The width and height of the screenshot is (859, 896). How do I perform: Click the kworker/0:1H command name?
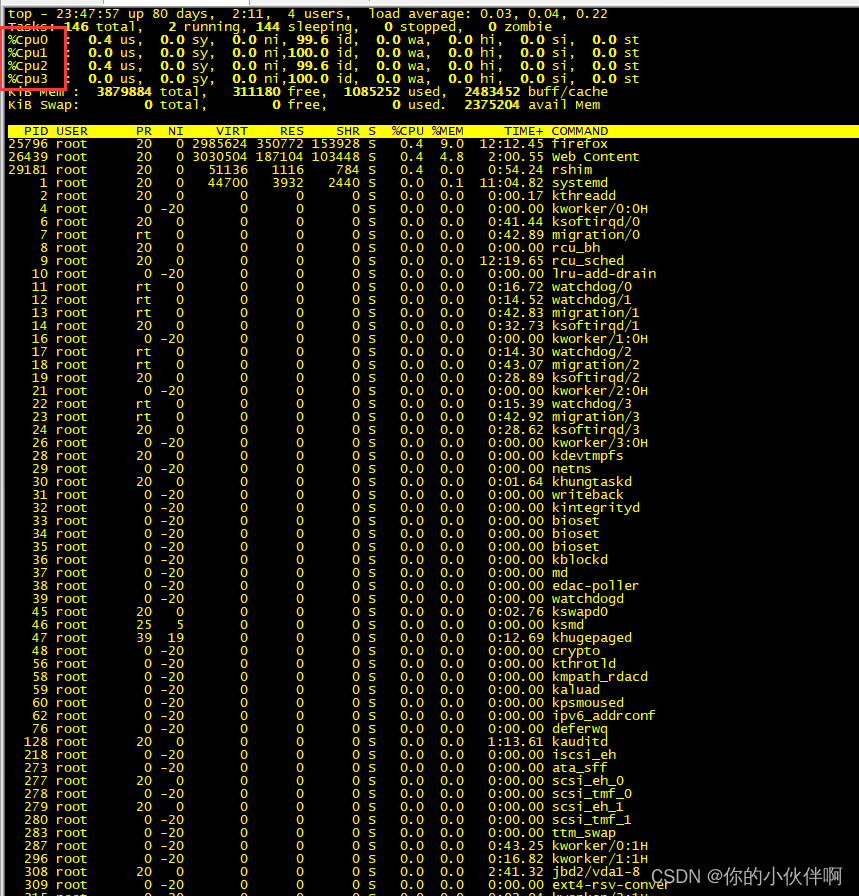click(x=600, y=846)
